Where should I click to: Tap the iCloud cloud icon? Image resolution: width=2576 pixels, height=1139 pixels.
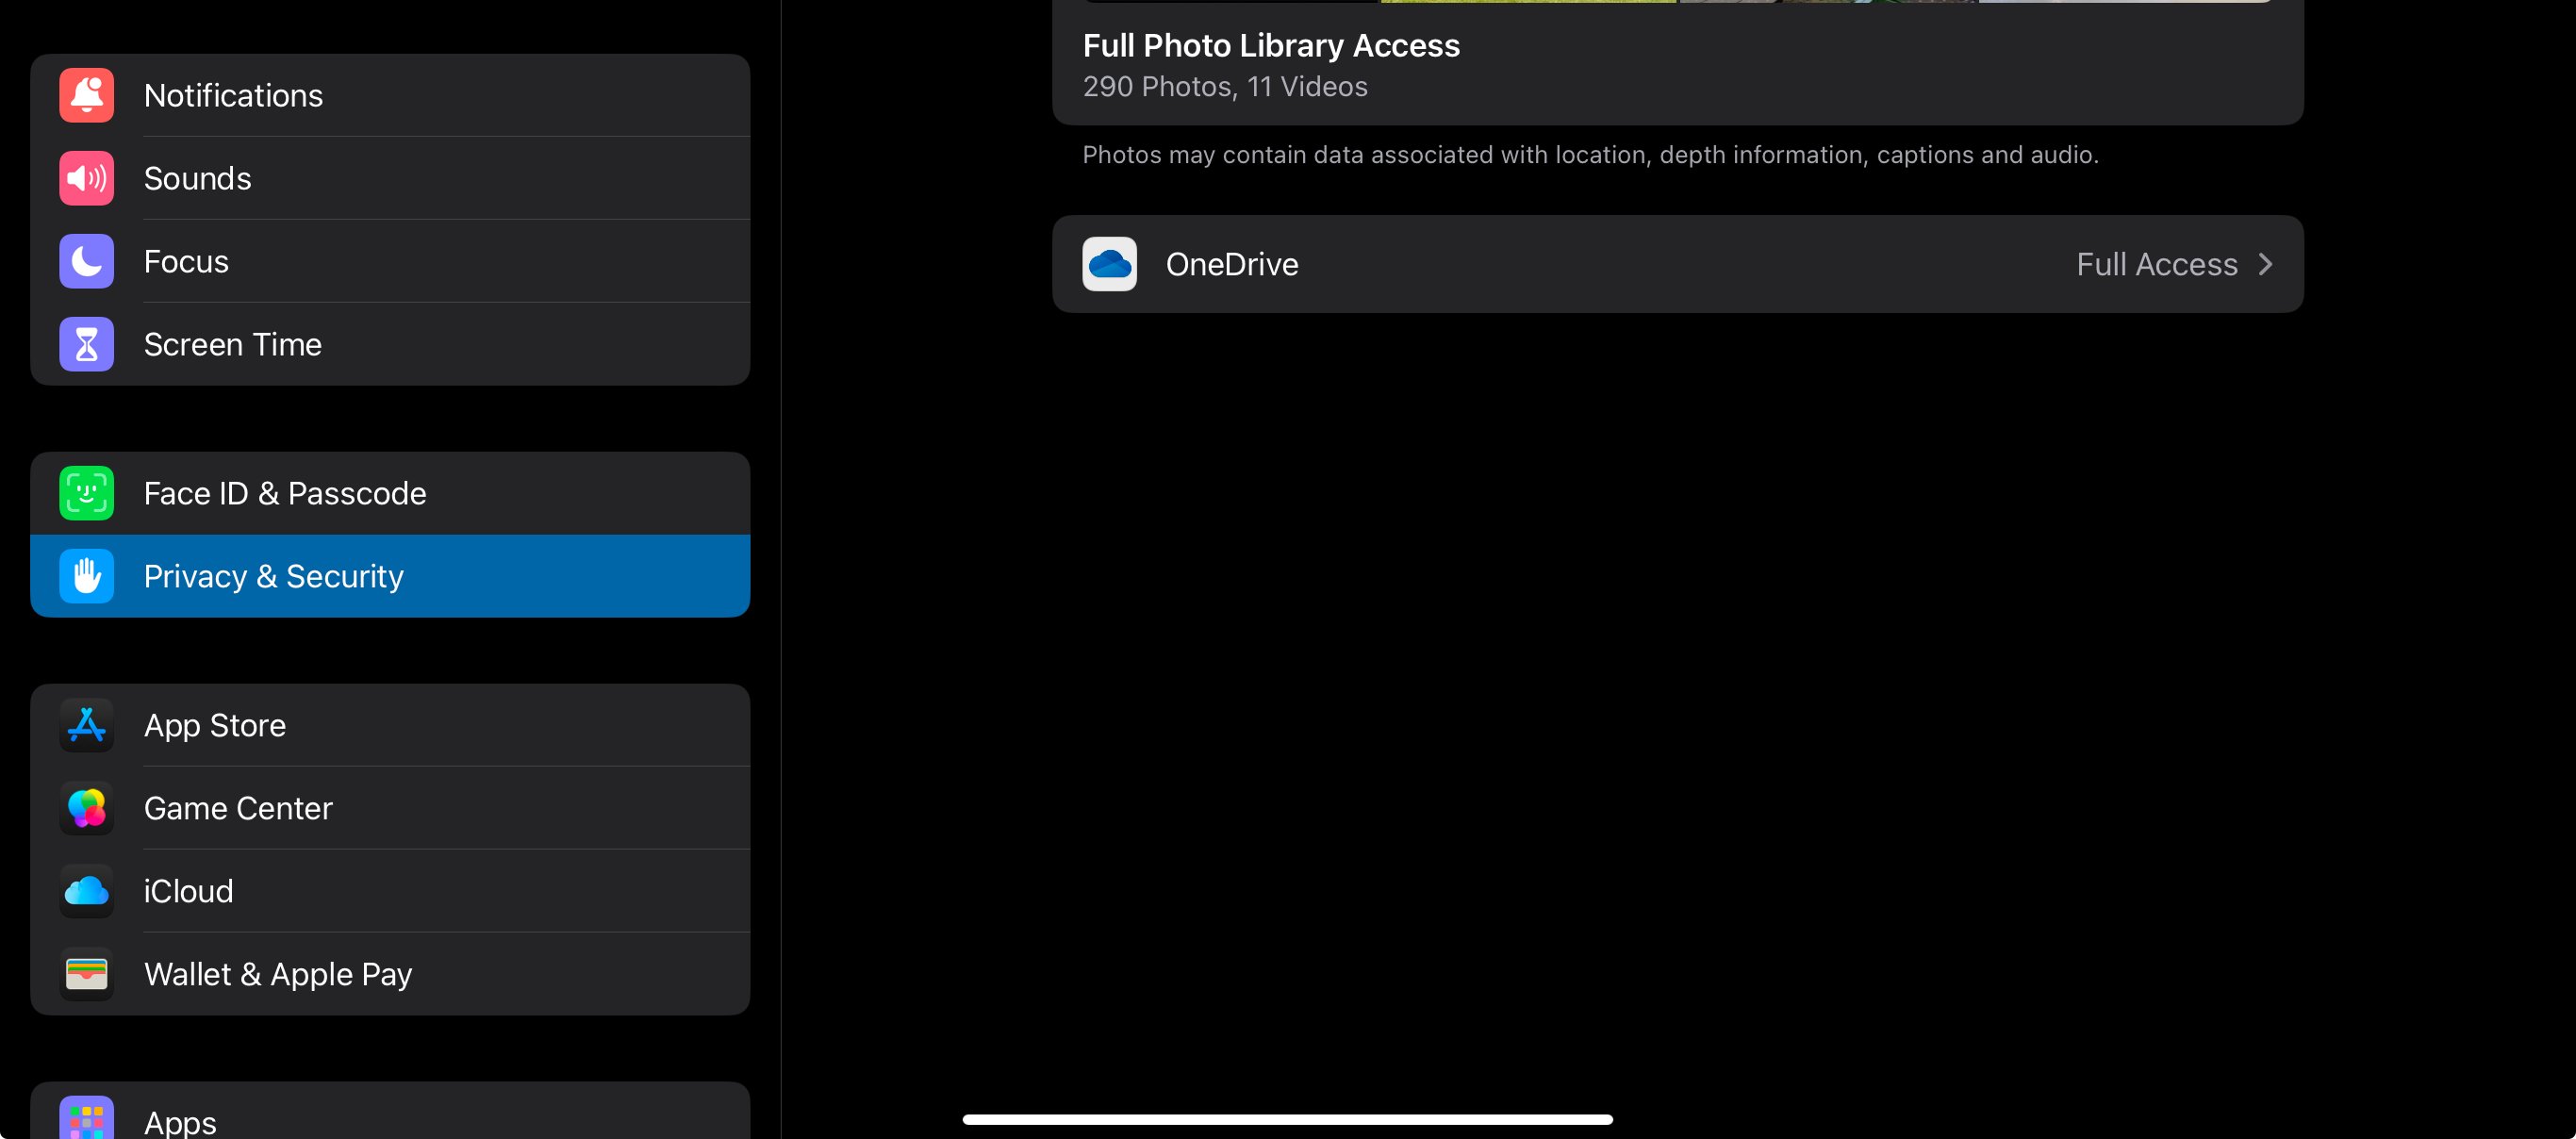pyautogui.click(x=86, y=891)
